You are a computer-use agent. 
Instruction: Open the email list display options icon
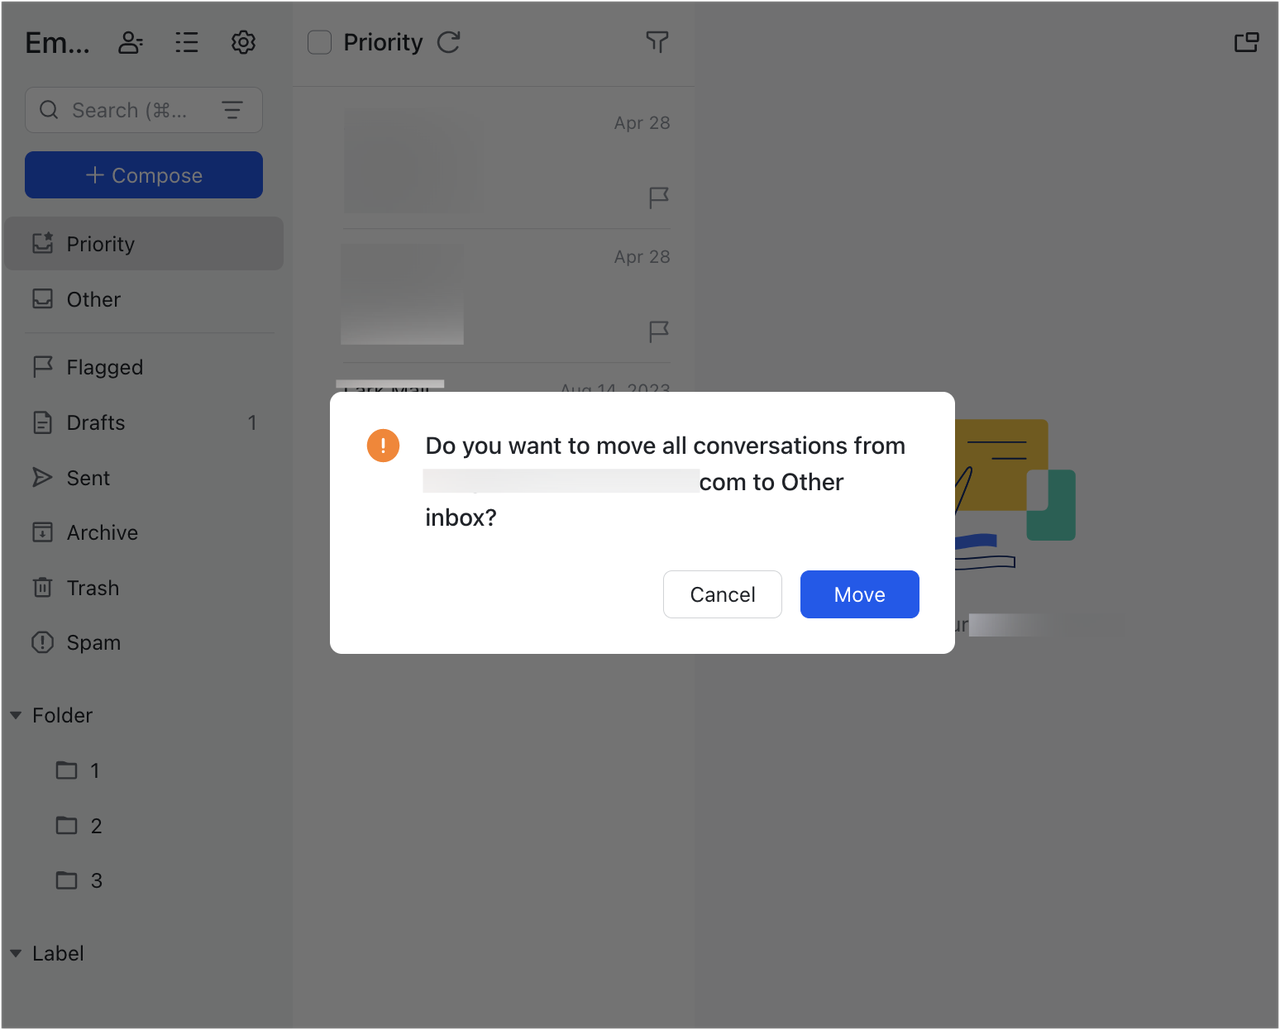[187, 42]
